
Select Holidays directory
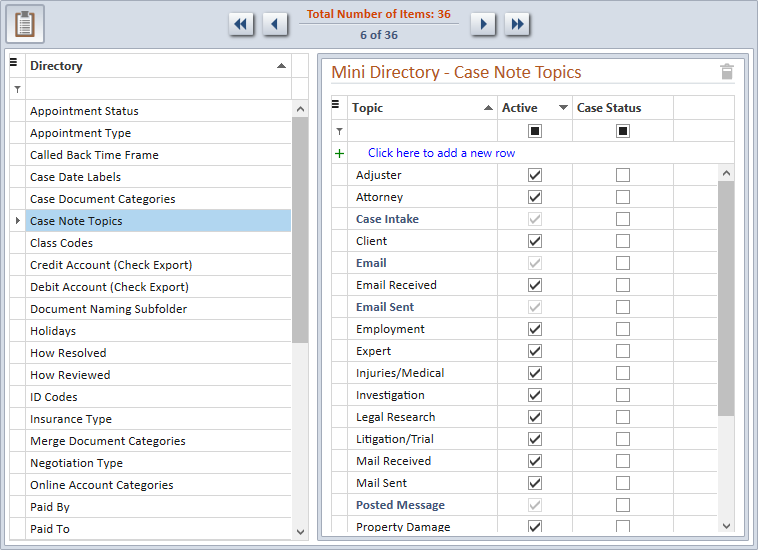pos(158,331)
